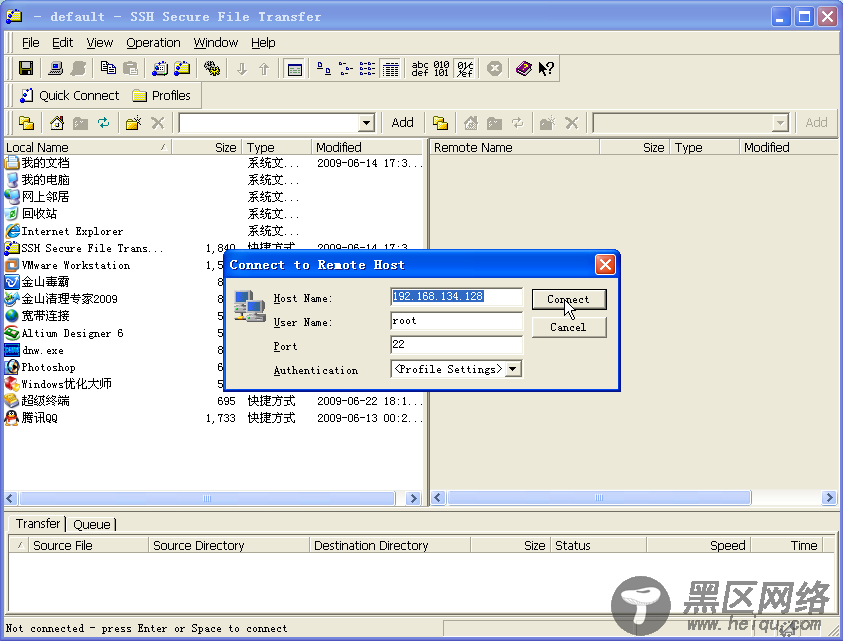
Task: Click the remote pane horizontal scrollbar thumb
Action: point(599,498)
